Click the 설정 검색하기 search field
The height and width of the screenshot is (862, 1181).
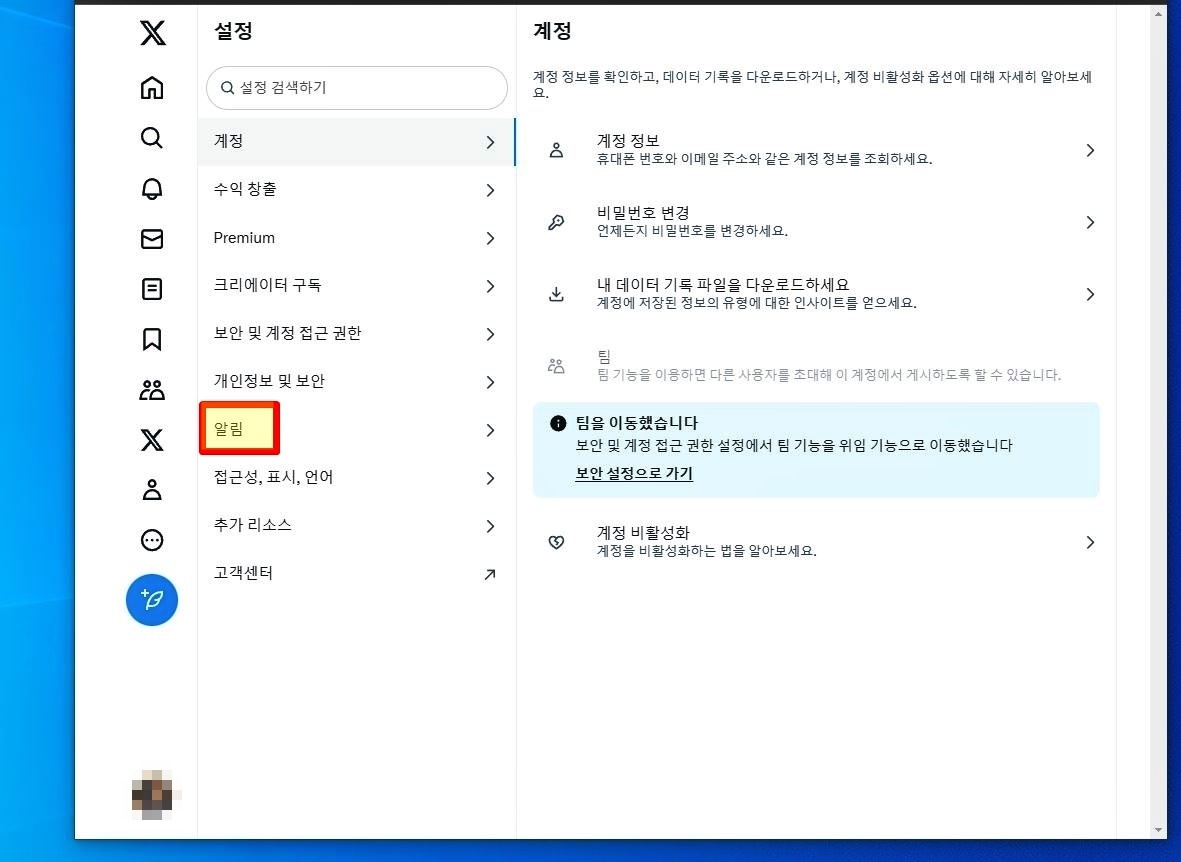(357, 87)
